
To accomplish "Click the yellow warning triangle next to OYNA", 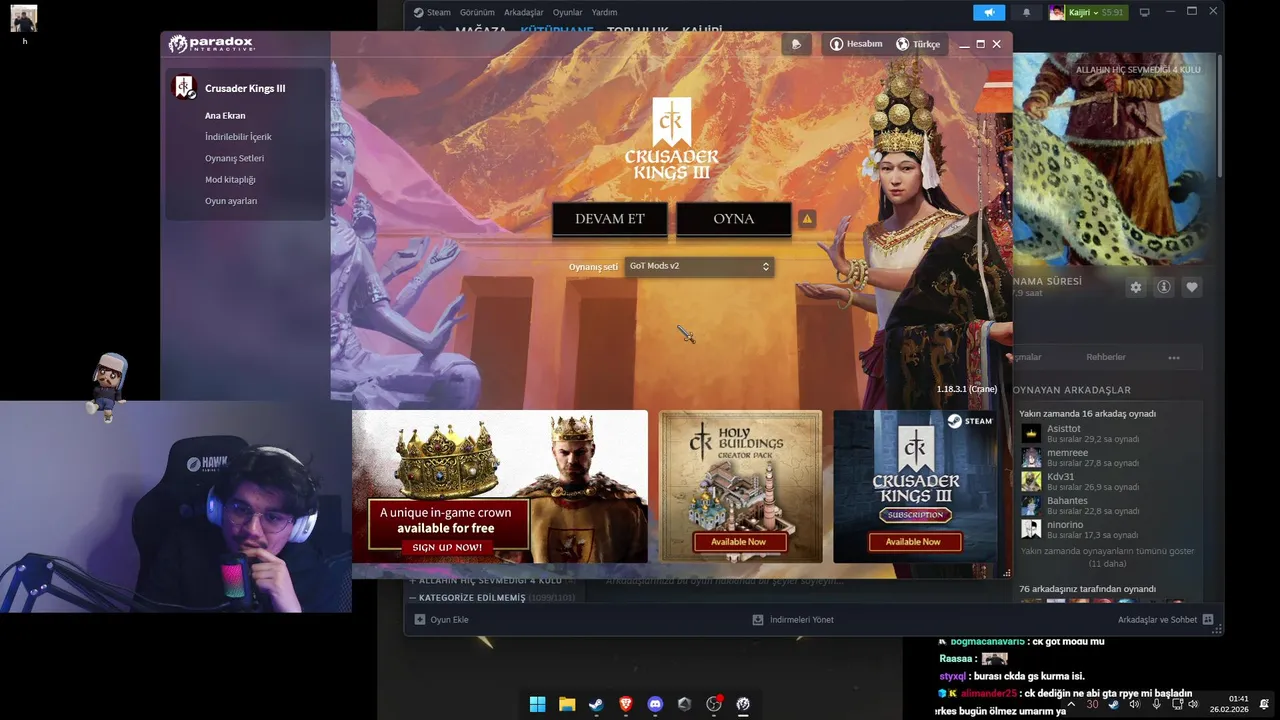I will (807, 219).
